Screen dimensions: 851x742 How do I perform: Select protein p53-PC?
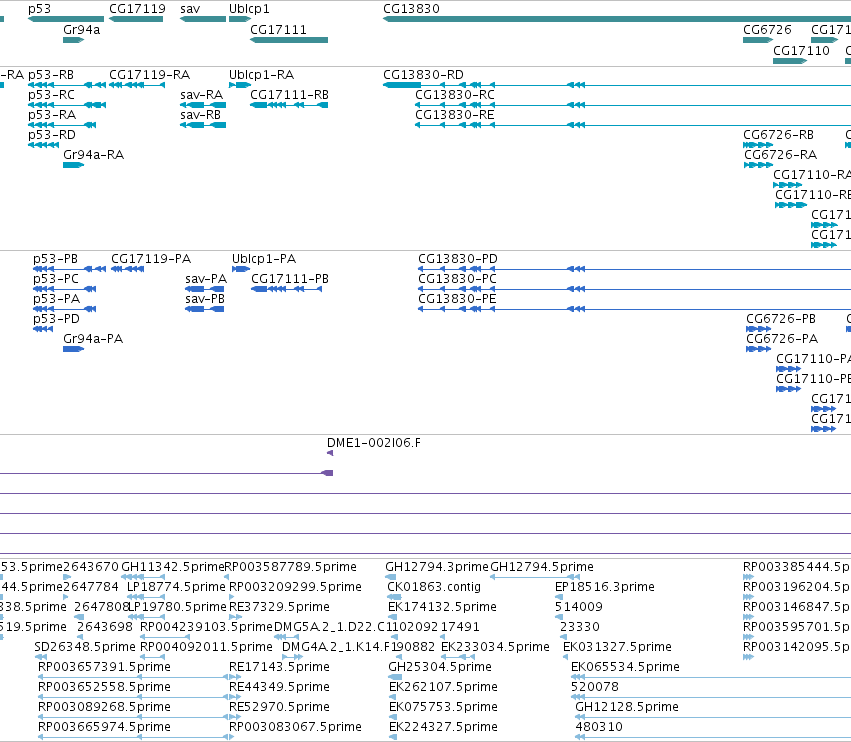[56, 278]
